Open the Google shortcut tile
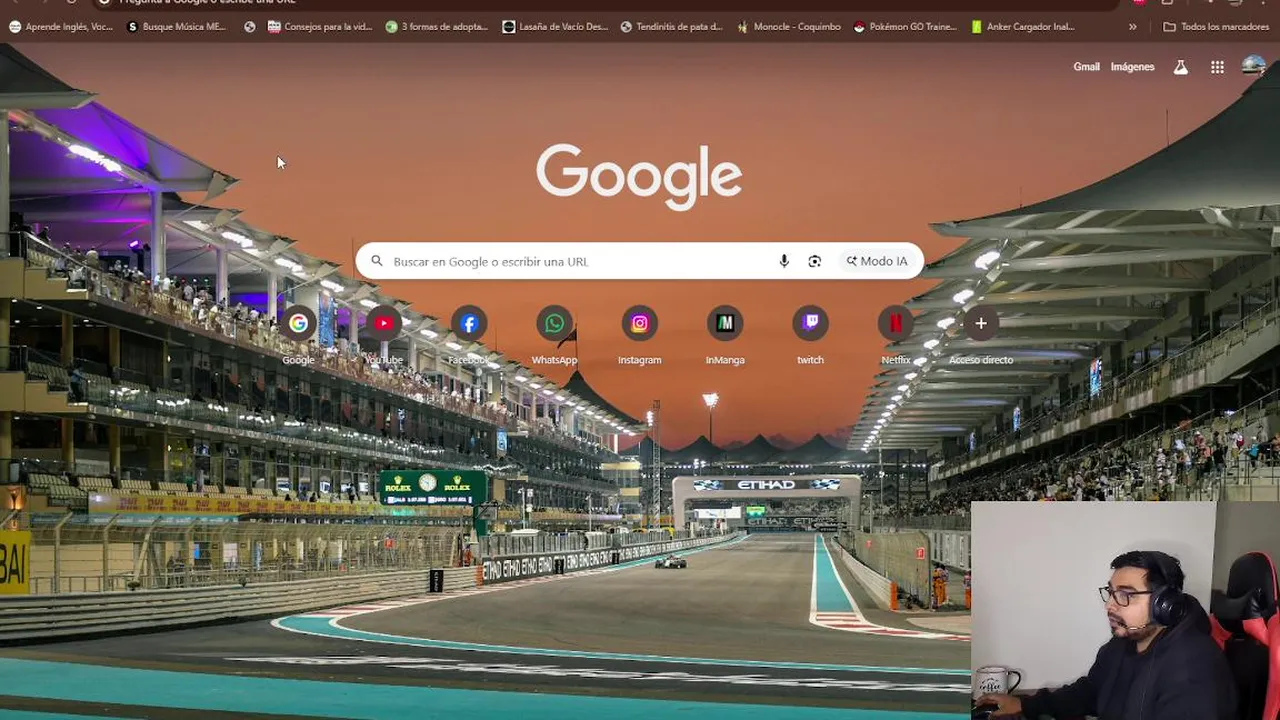The image size is (1280, 720). (298, 335)
